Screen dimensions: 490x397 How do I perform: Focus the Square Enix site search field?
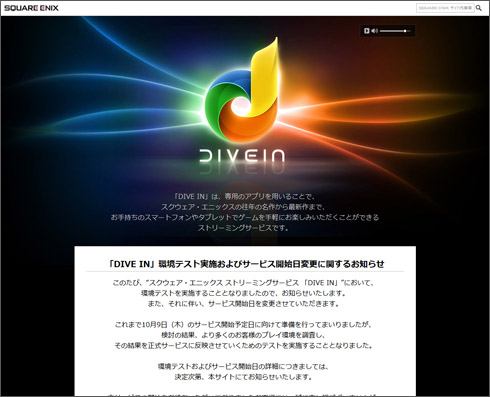point(445,8)
